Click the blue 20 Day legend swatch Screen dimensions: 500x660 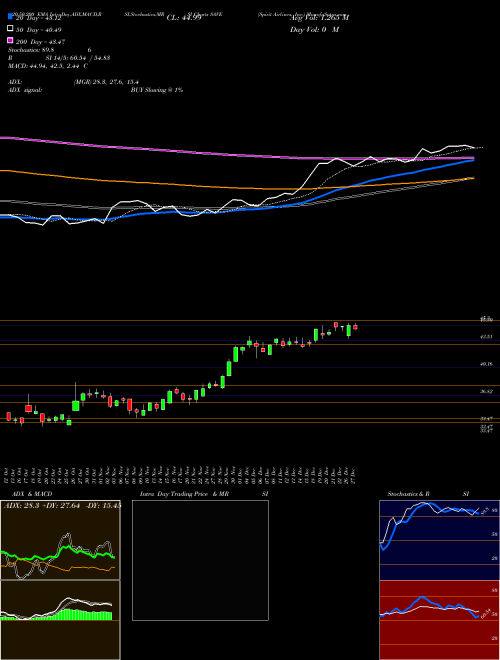pos(10,16)
